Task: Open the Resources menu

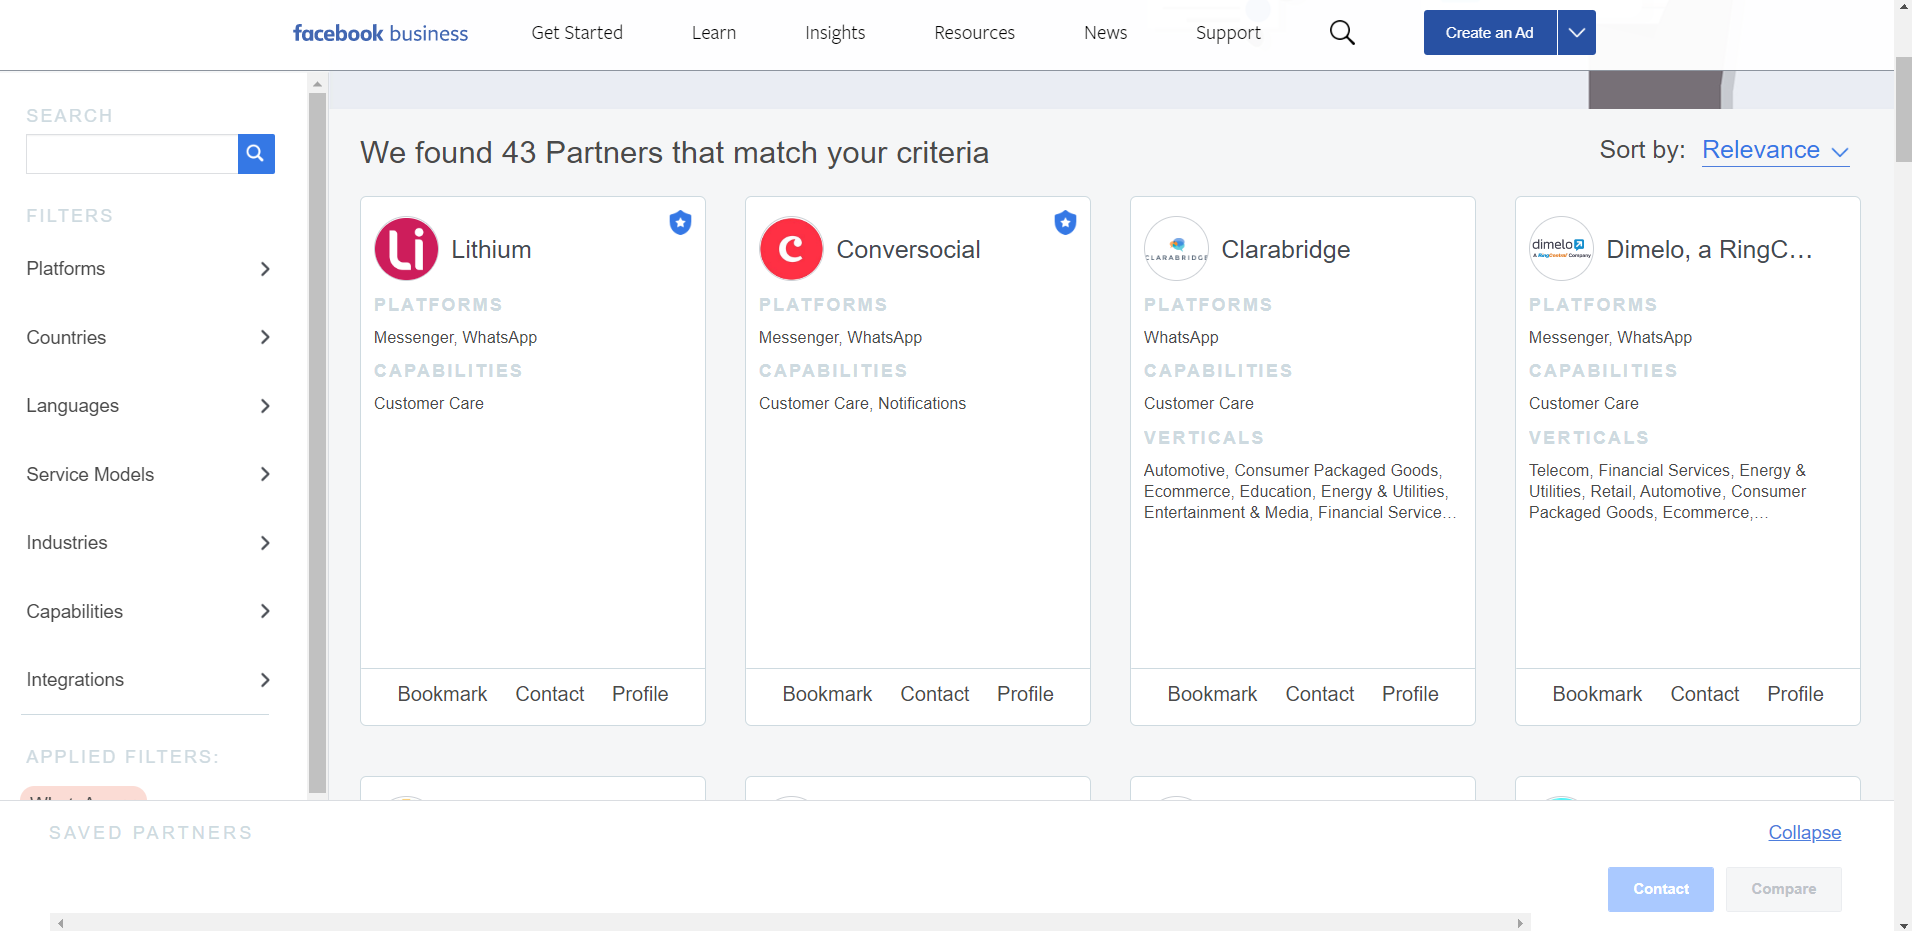Action: point(974,33)
